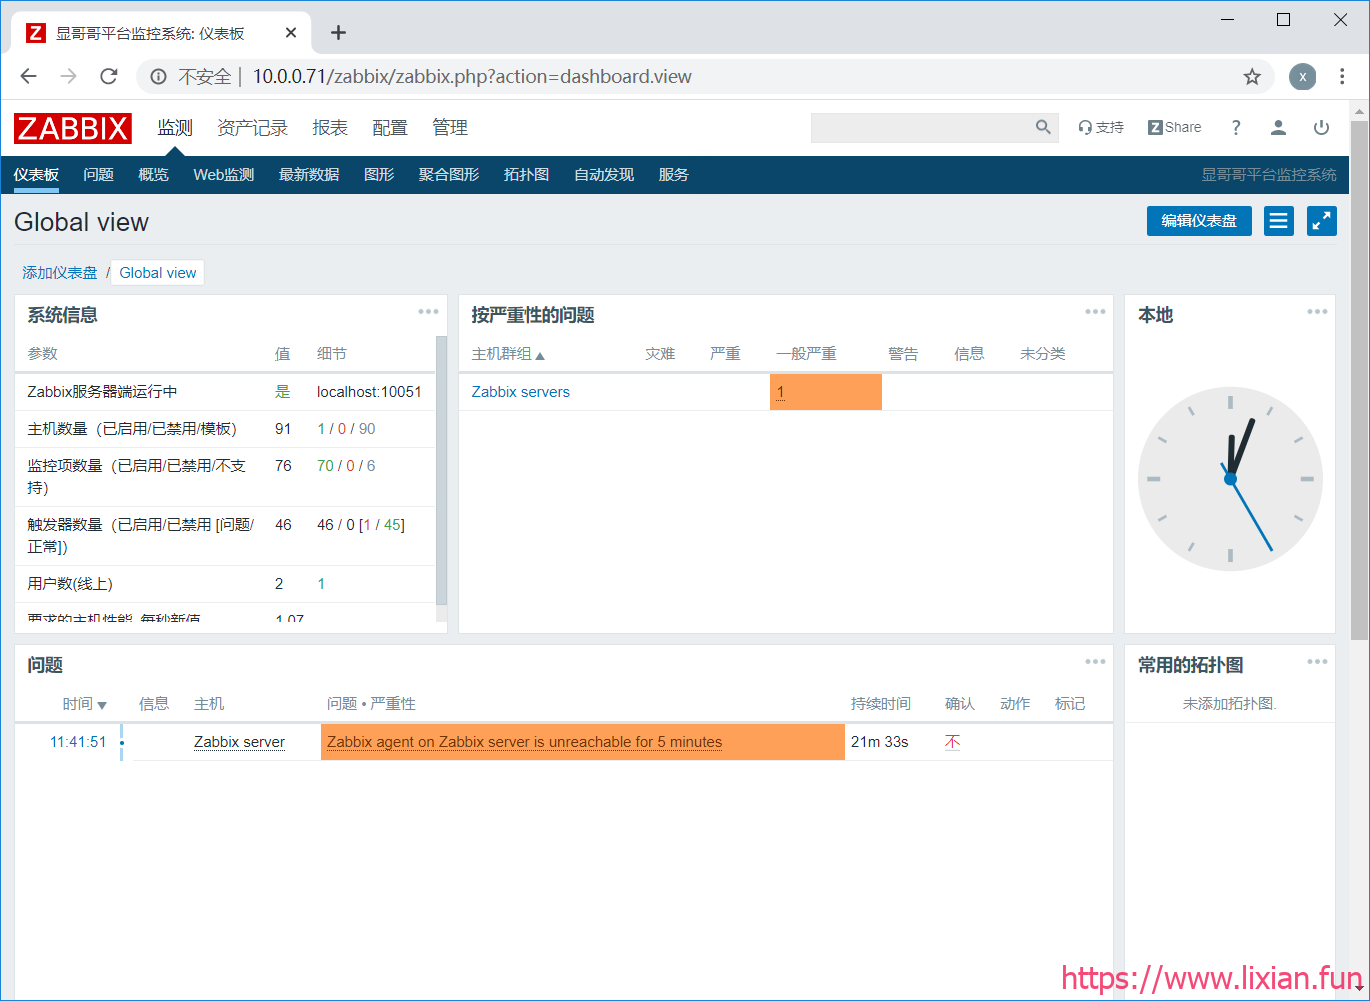Sort the problem list by 时间
This screenshot has height=1001, width=1370.
point(84,704)
